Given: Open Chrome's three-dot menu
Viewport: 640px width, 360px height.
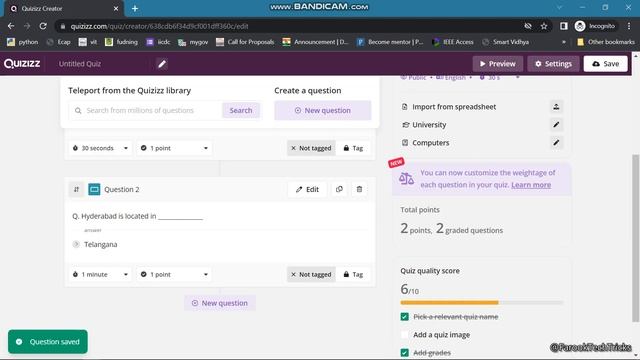Looking at the screenshot, I should pyautogui.click(x=629, y=26).
